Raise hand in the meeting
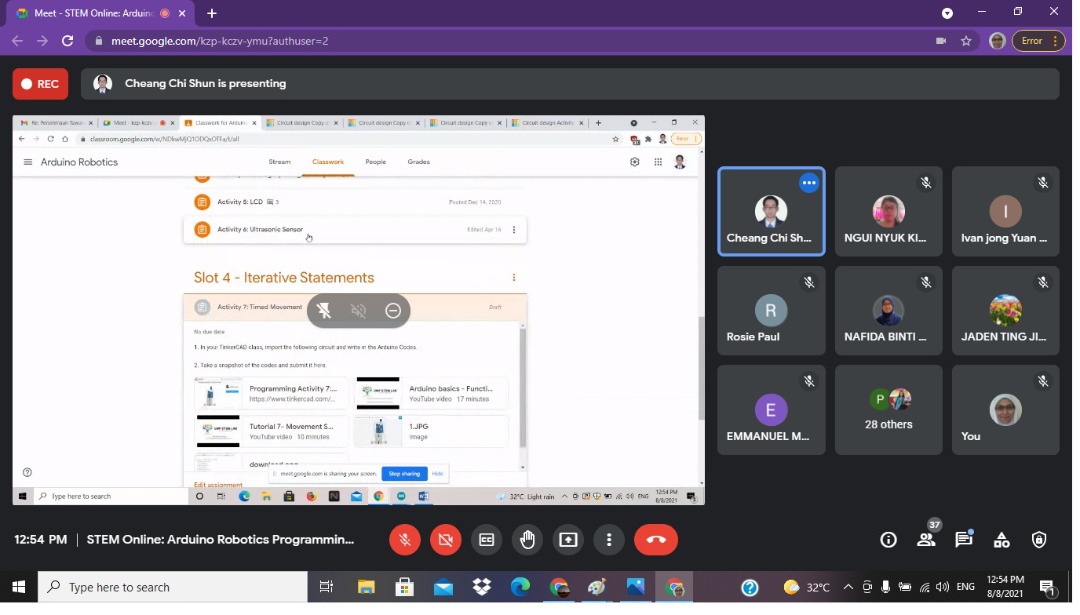The image size is (1080, 615). (x=527, y=540)
